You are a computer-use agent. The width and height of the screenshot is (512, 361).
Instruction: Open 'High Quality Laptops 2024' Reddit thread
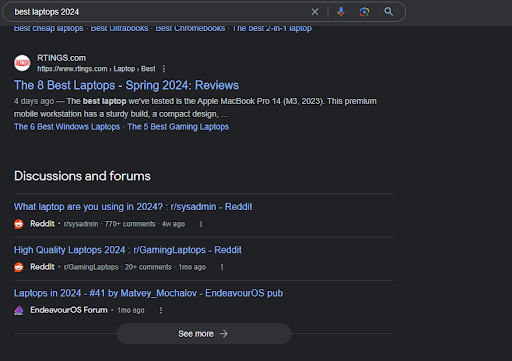tap(128, 250)
